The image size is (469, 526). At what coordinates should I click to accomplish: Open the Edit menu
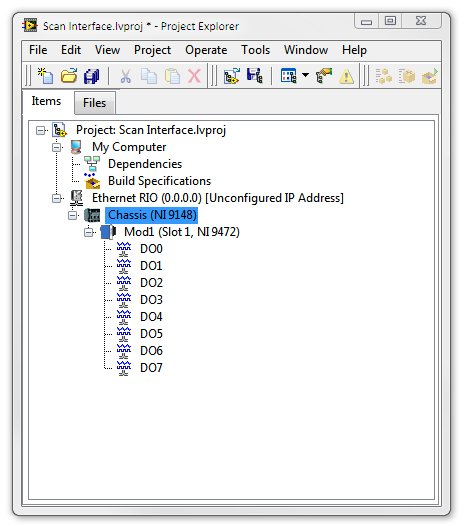(x=71, y=50)
